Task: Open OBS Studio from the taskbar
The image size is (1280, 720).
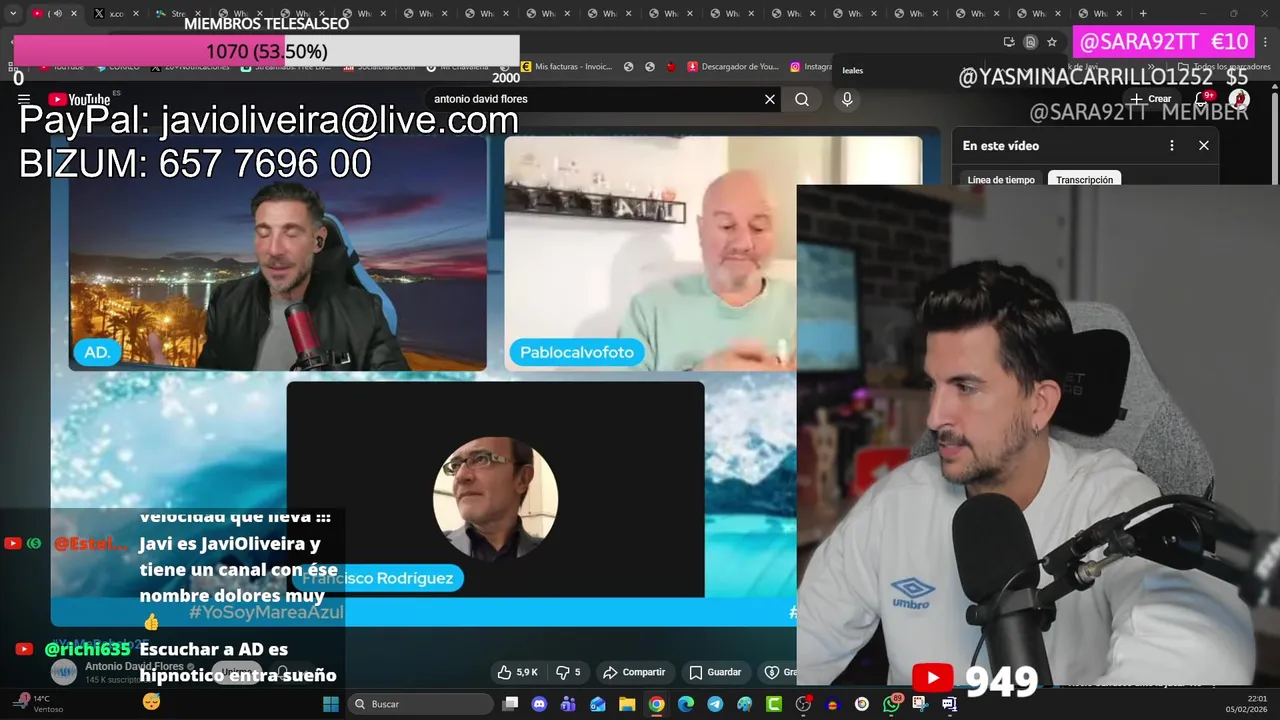Action: [x=803, y=704]
